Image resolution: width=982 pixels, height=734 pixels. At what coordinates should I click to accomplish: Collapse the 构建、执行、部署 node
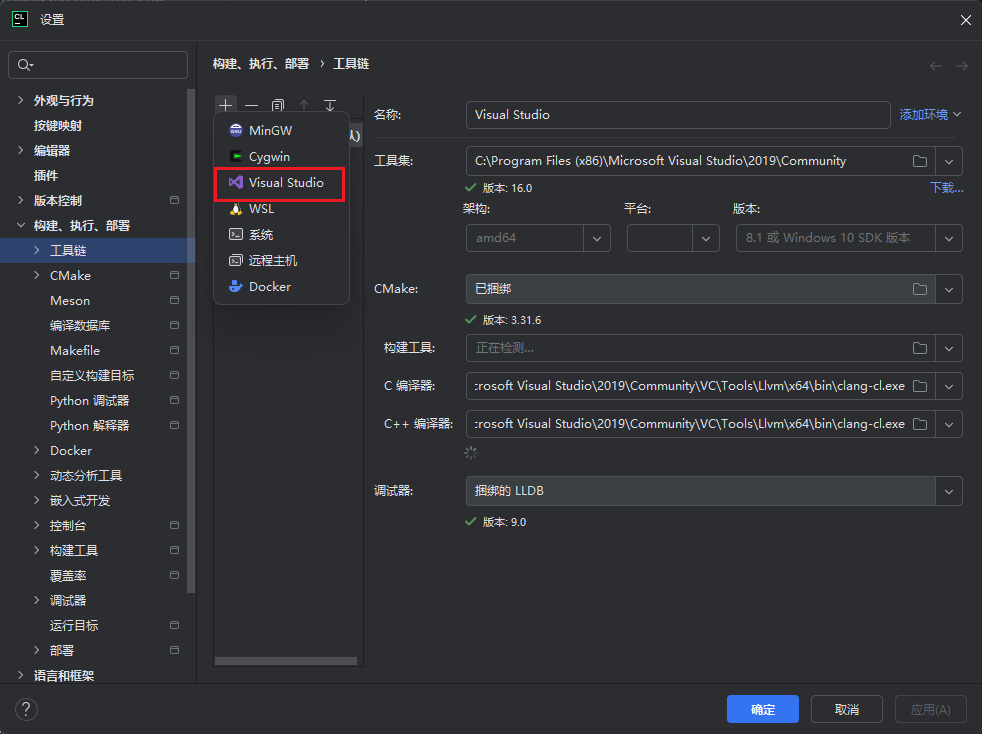21,225
